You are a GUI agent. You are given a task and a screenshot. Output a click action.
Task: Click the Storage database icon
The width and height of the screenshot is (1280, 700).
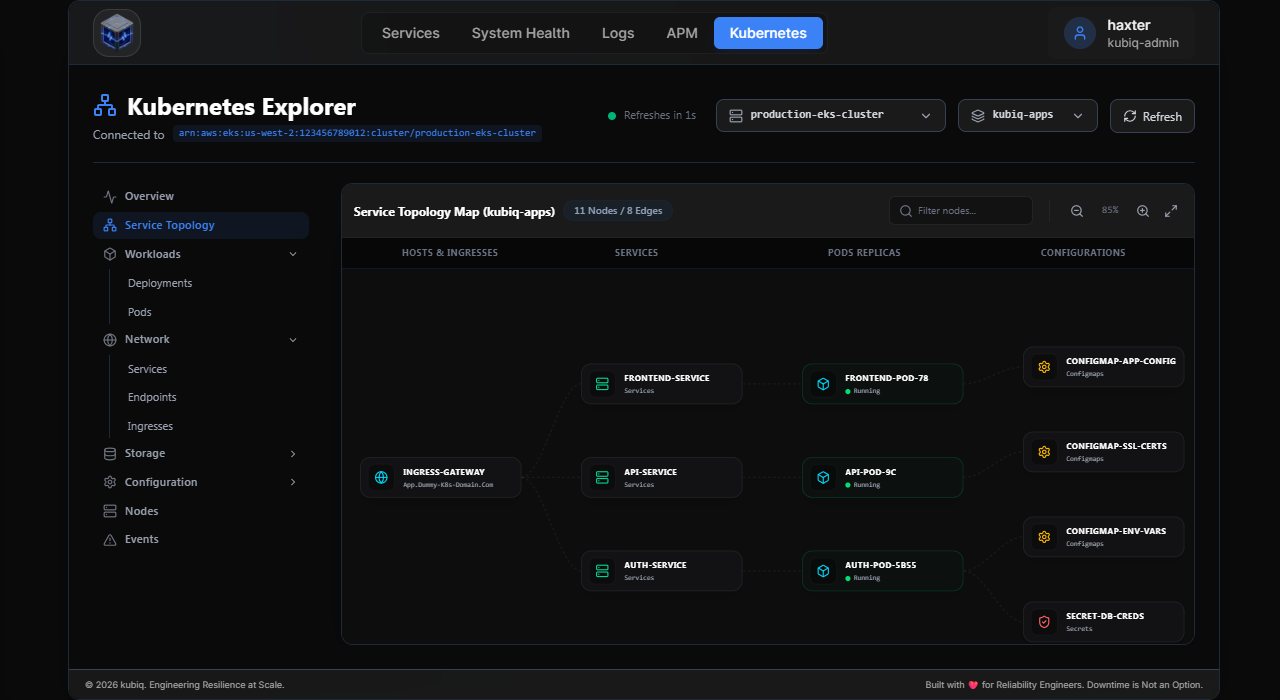[x=110, y=454]
